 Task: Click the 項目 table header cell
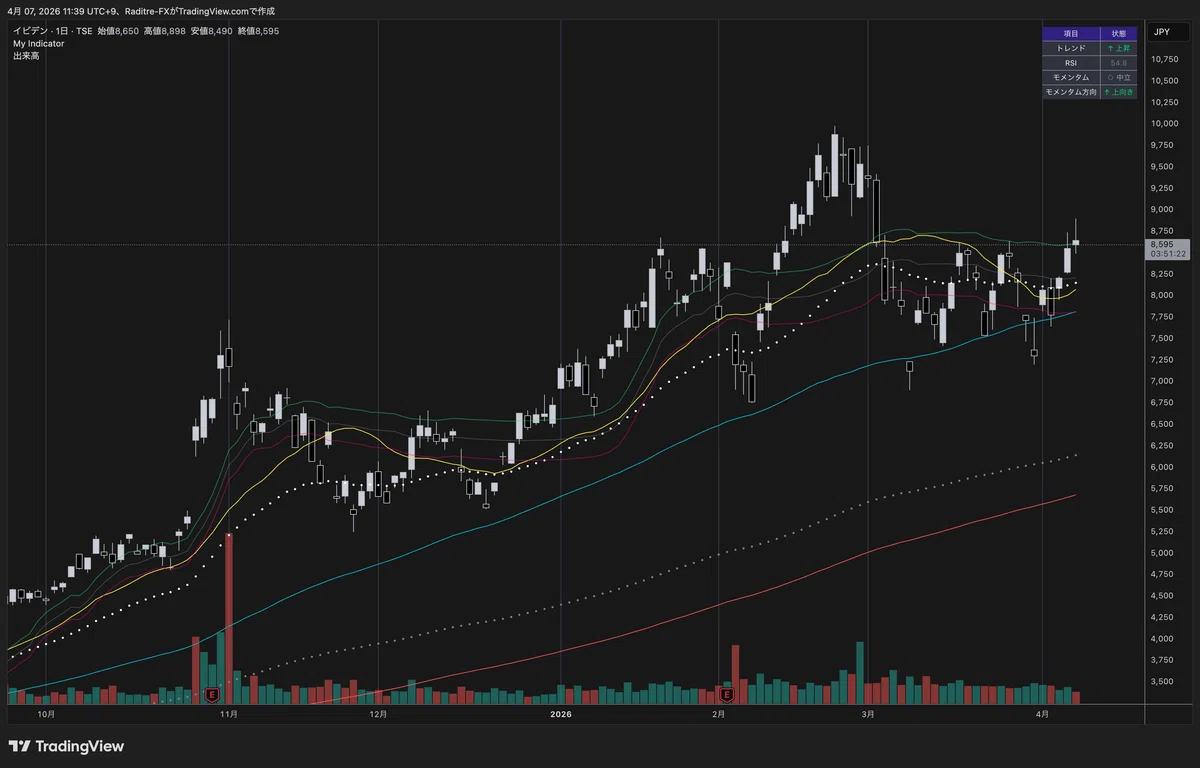click(1070, 33)
